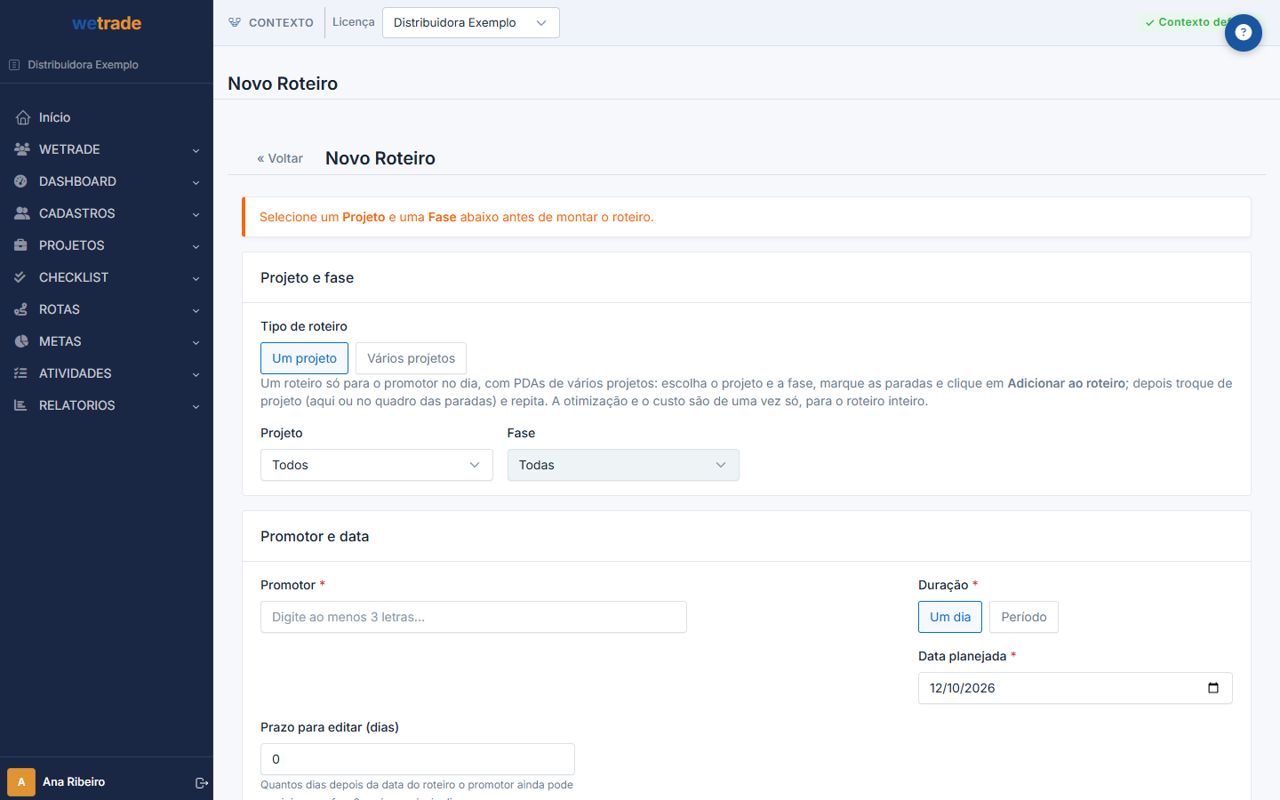Click the PROJETOS briefcase icon

tap(22, 246)
